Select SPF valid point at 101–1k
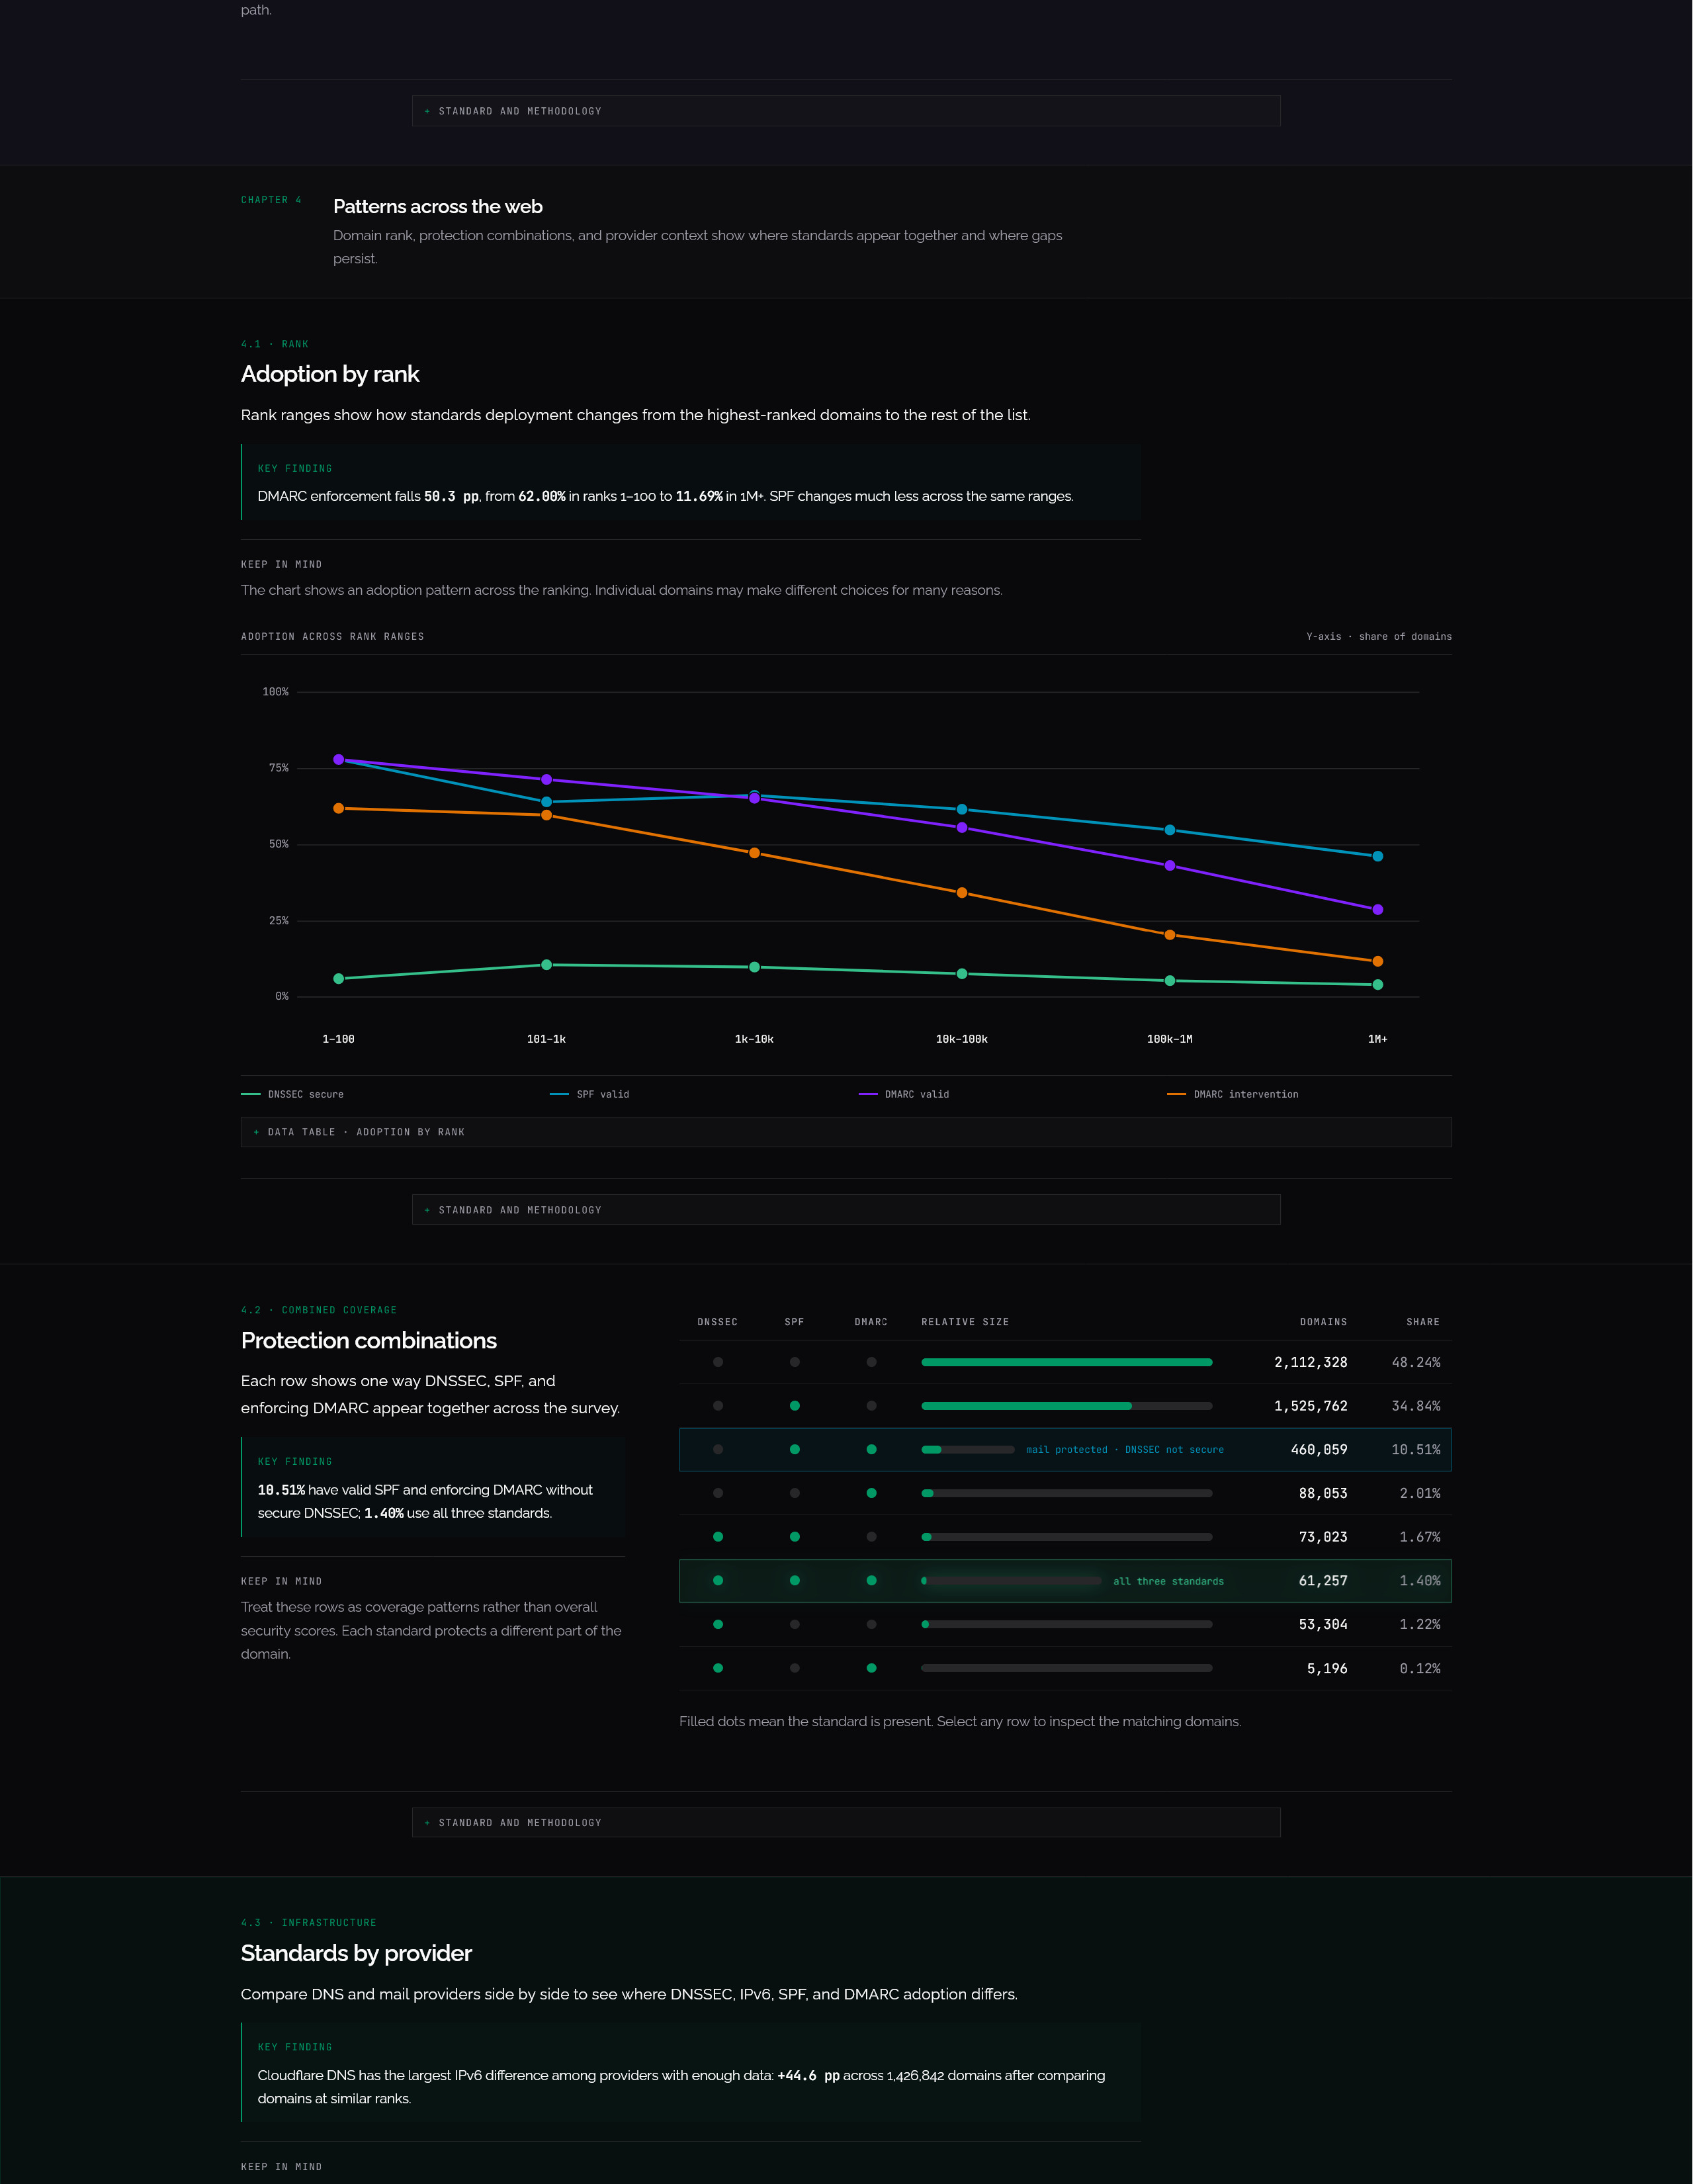 point(547,802)
